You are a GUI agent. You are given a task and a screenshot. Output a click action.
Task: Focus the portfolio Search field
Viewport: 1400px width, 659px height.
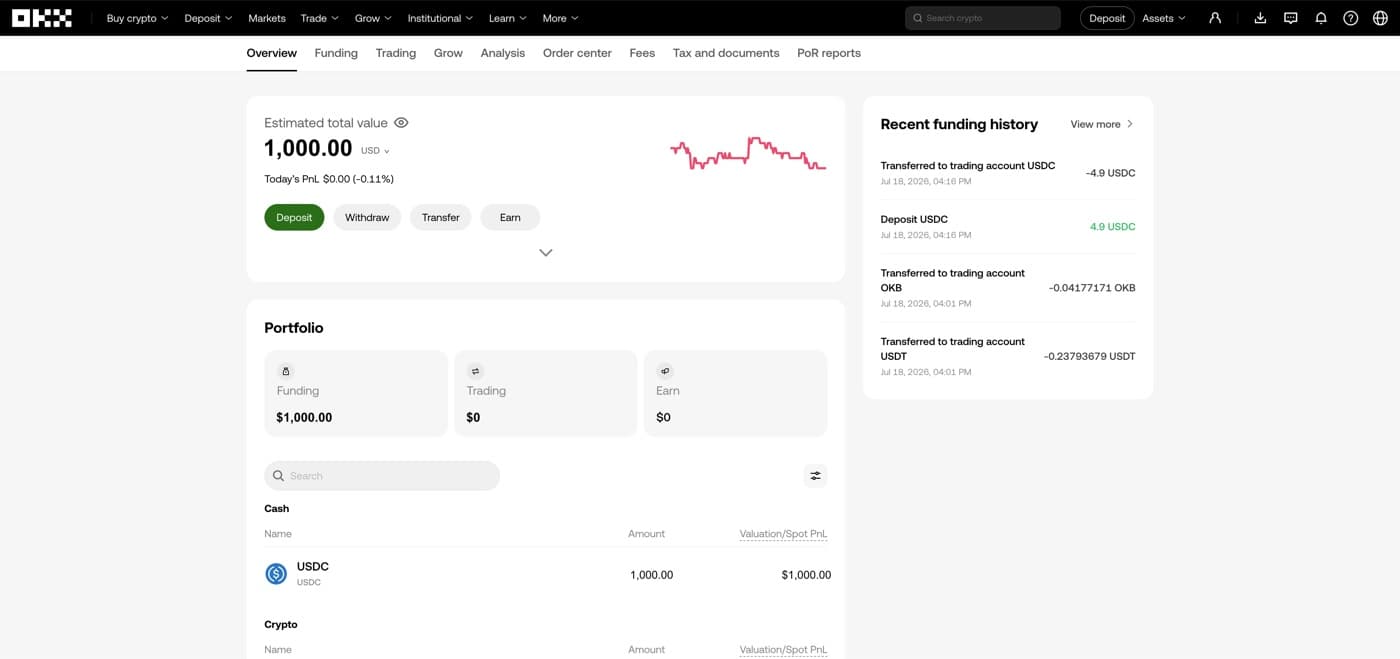[x=382, y=476]
